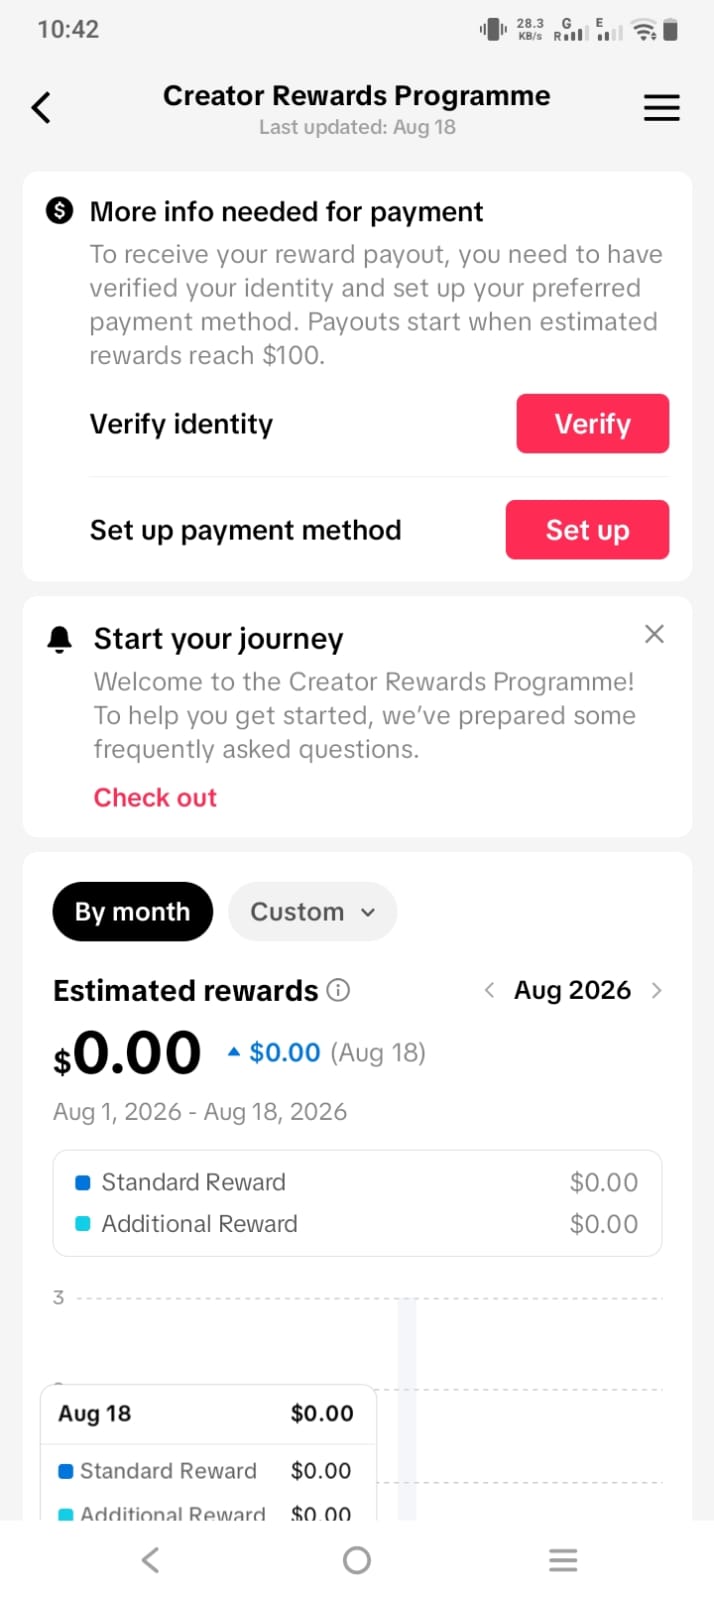Open the Check out FAQ link
Viewport: 714px width, 1599px height.
point(155,797)
